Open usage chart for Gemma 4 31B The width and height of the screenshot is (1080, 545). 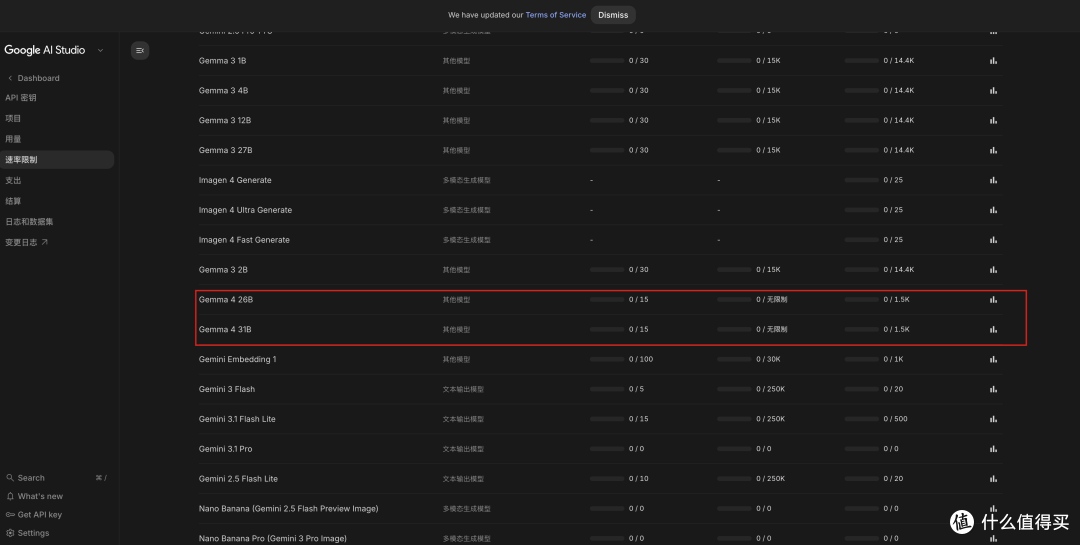993,329
